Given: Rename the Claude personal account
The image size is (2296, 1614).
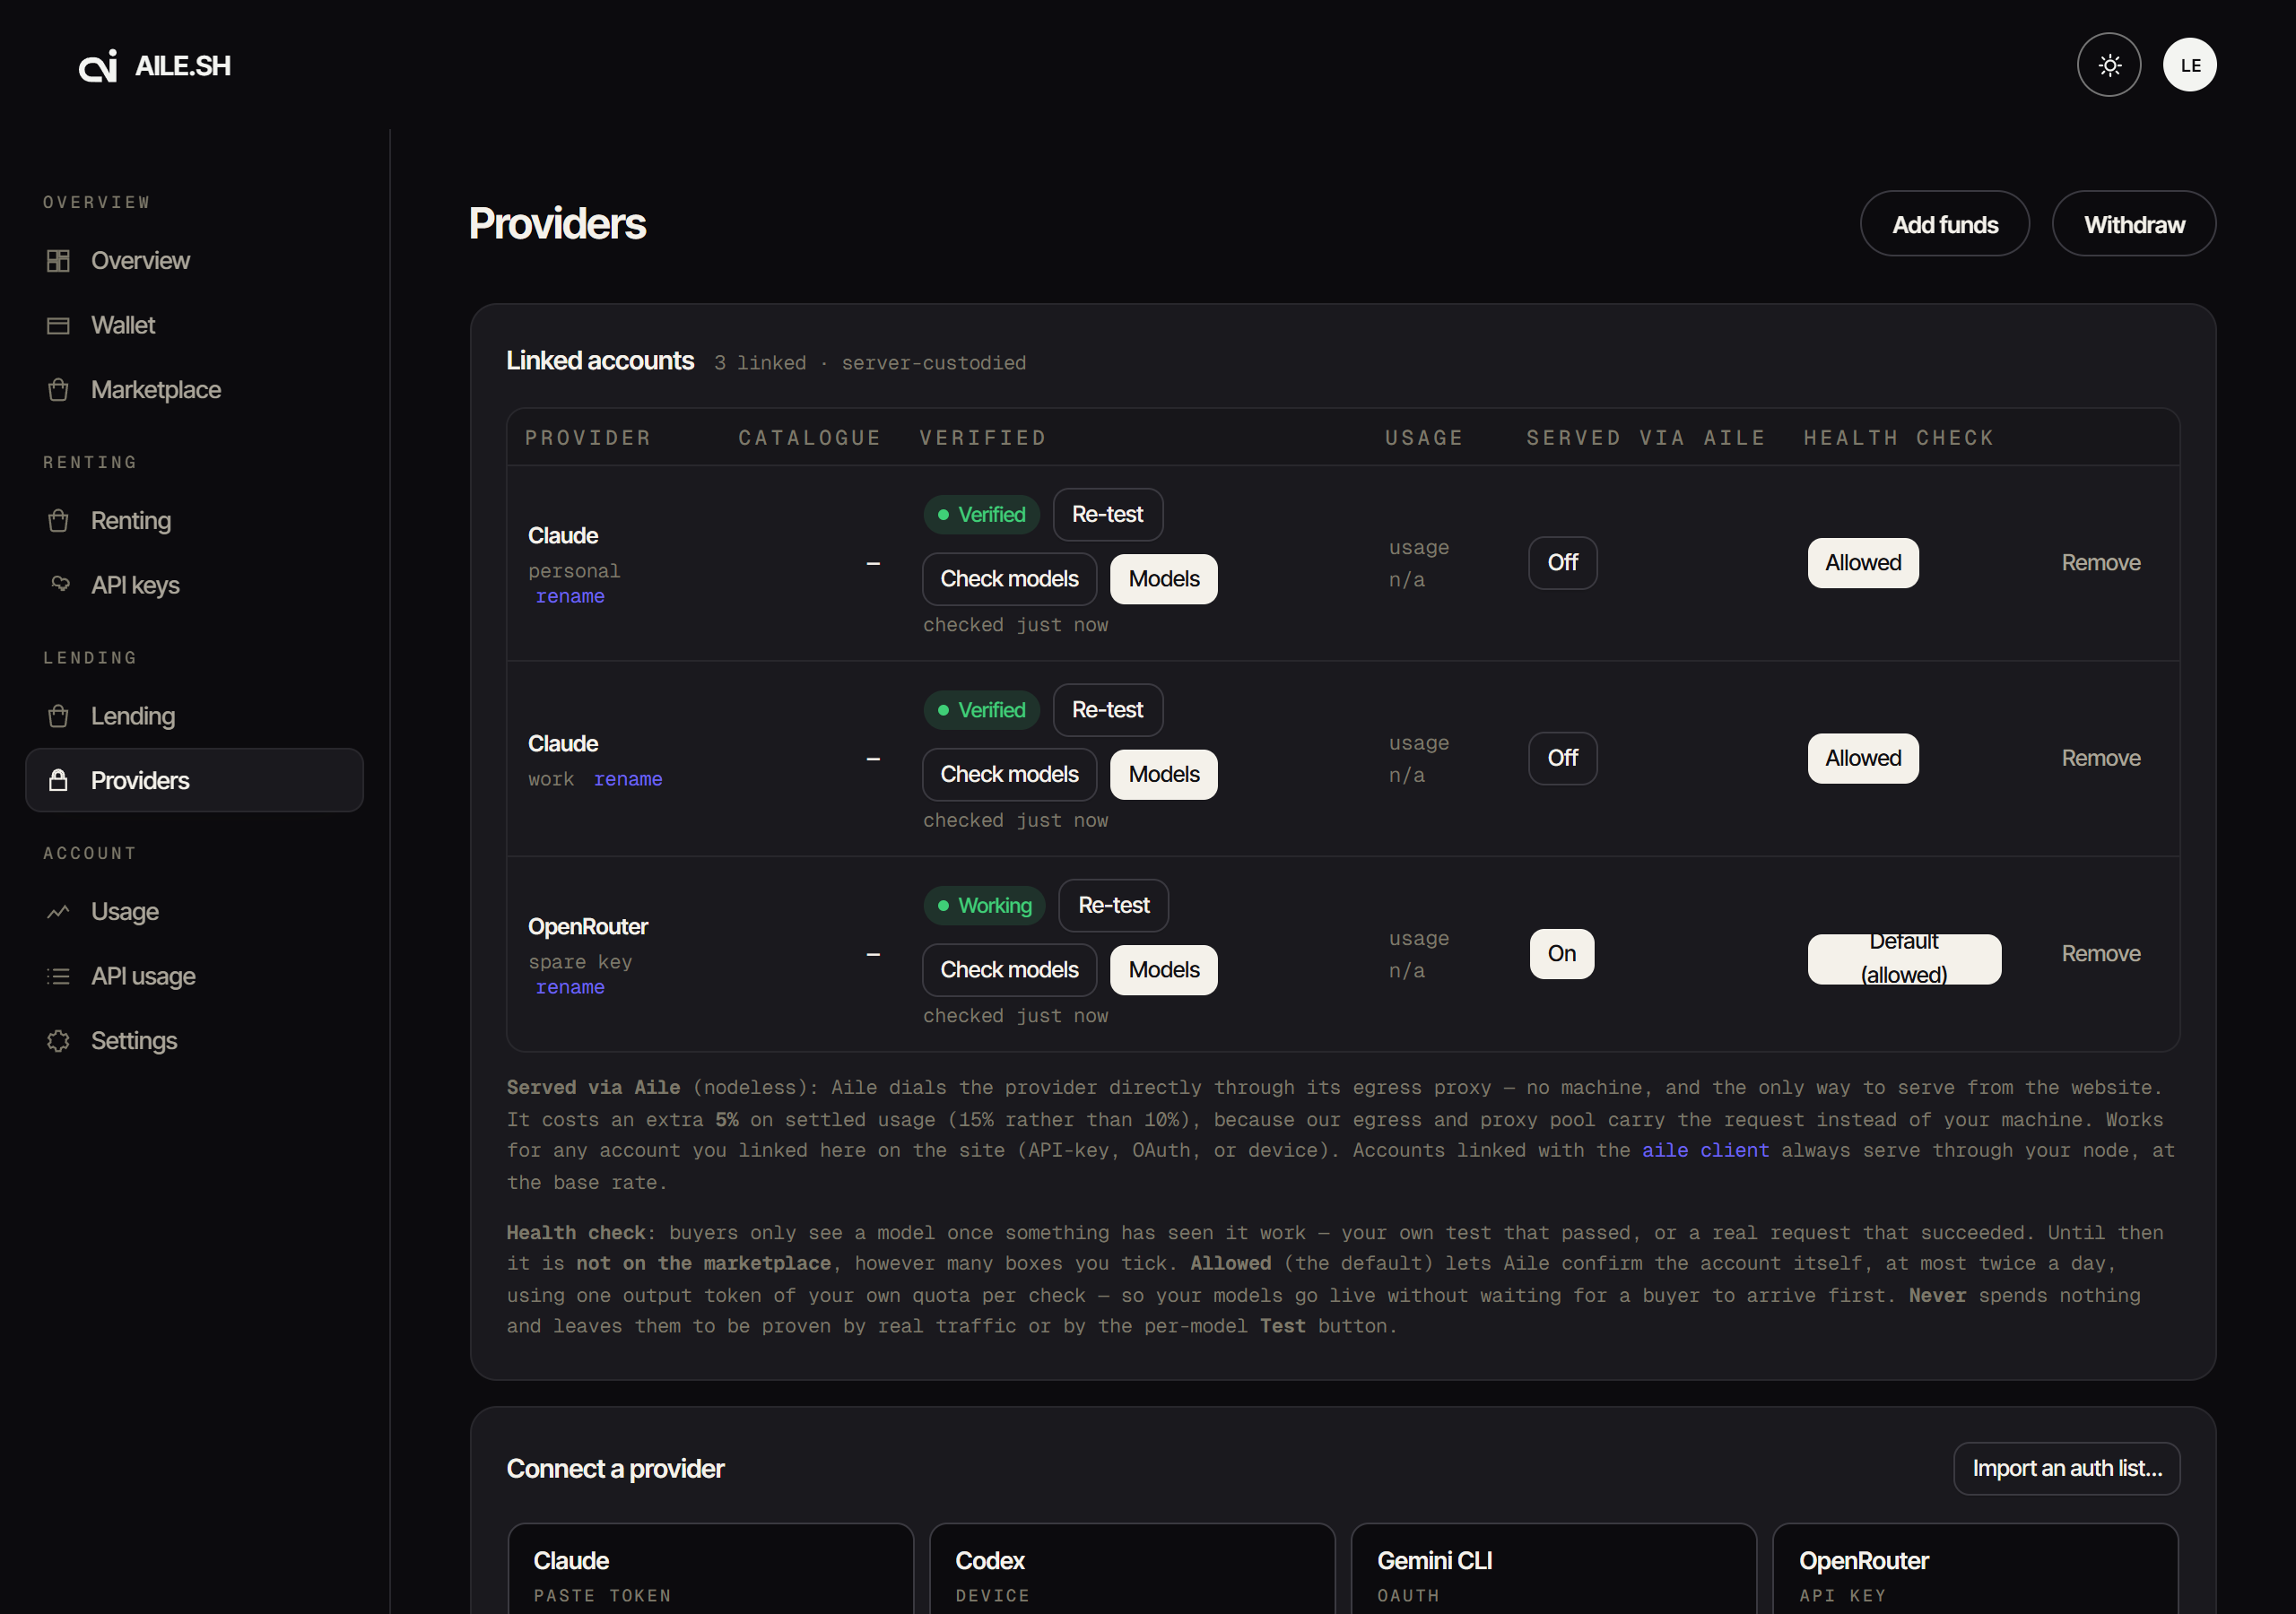Looking at the screenshot, I should coord(569,597).
